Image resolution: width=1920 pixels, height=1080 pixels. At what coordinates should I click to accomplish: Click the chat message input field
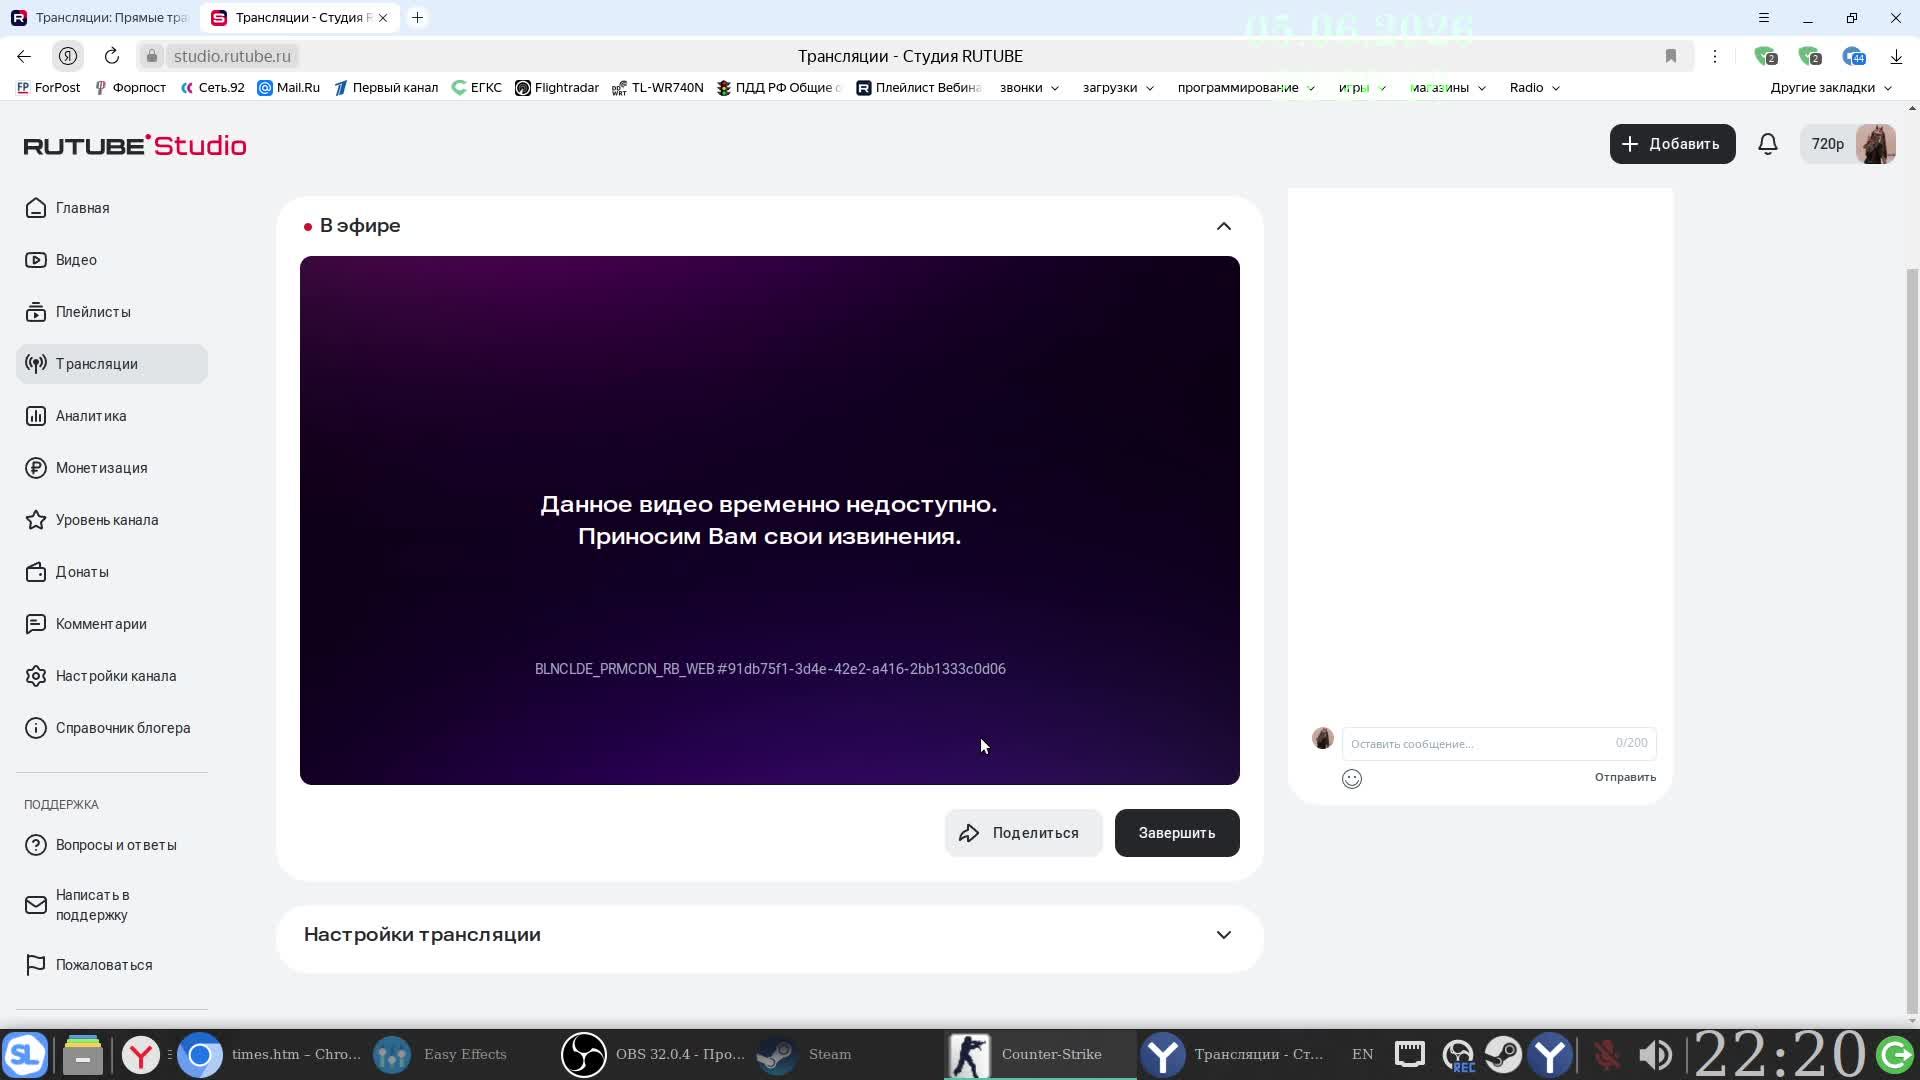pyautogui.click(x=1499, y=743)
